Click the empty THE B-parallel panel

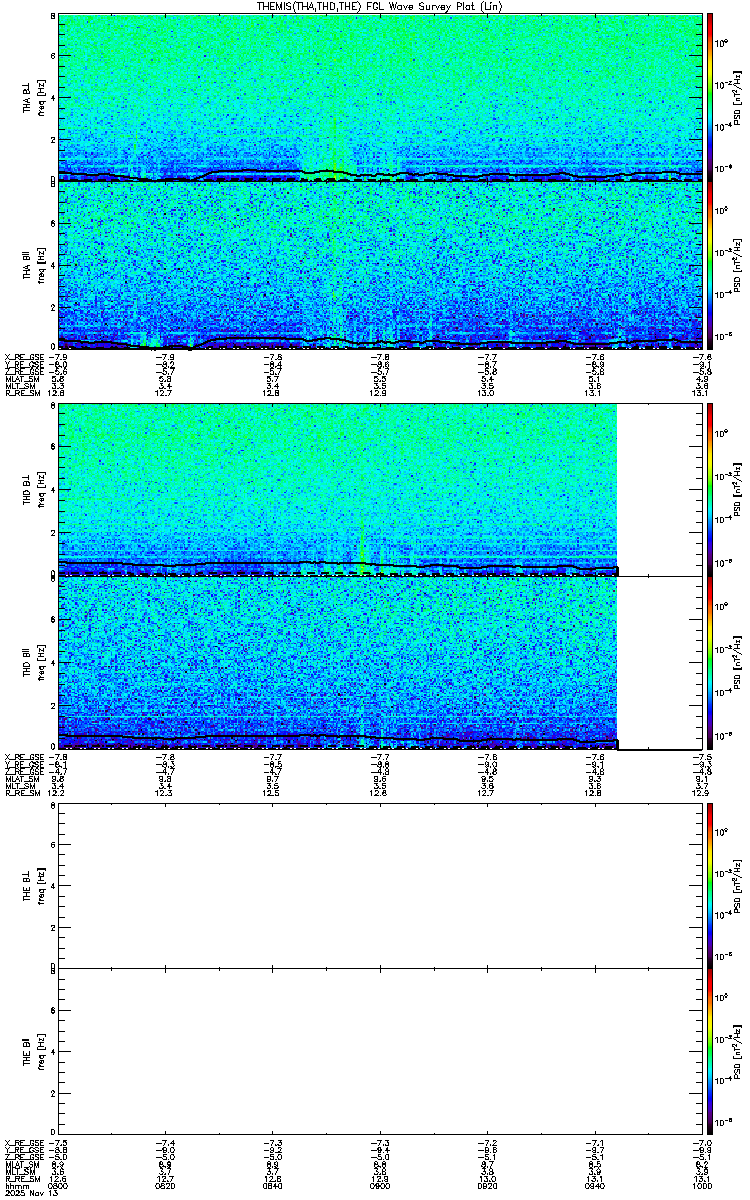pos(380,1051)
